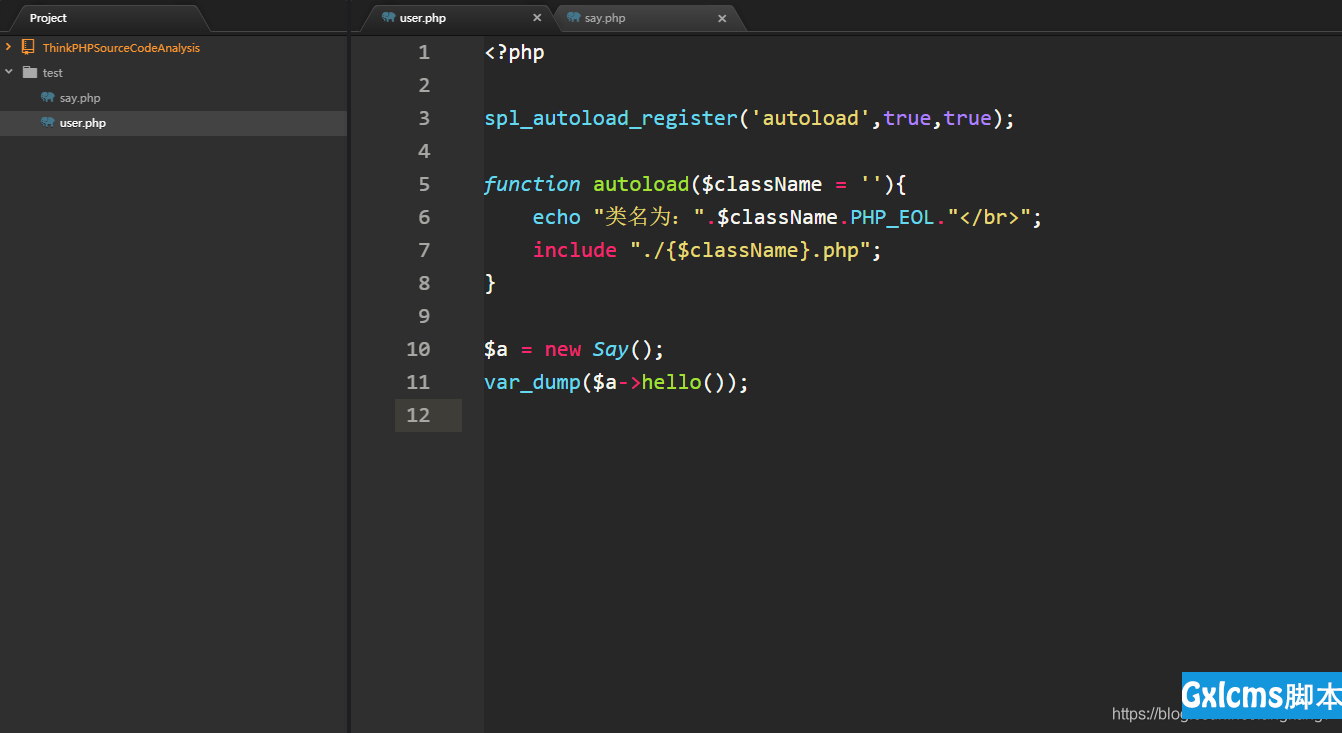Click the PHP icon on user.php tab
Screen dimensions: 1342x733
(x=388, y=17)
